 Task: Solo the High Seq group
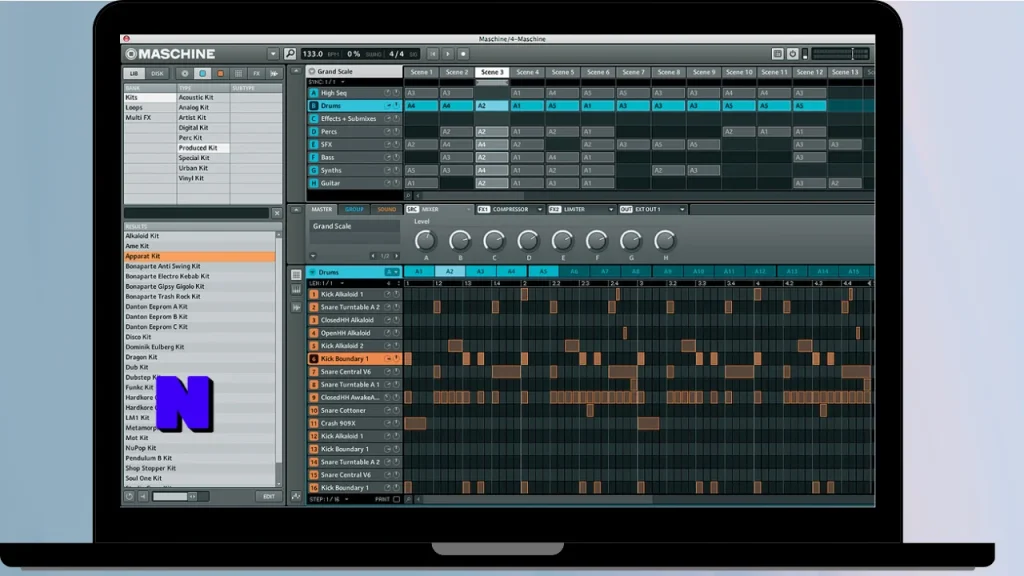388,93
